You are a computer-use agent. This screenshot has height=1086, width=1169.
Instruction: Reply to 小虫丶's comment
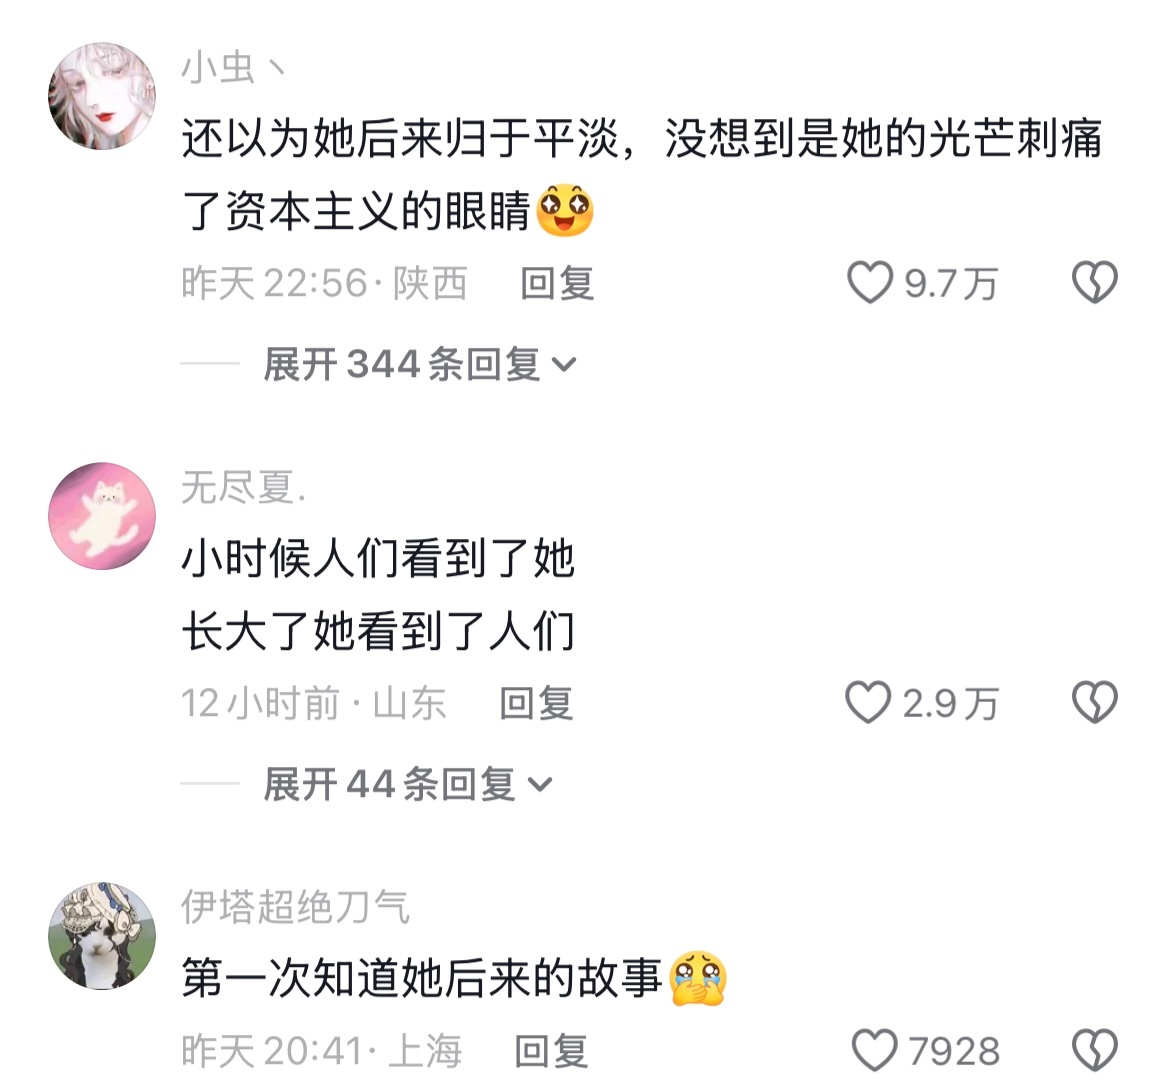[557, 283]
